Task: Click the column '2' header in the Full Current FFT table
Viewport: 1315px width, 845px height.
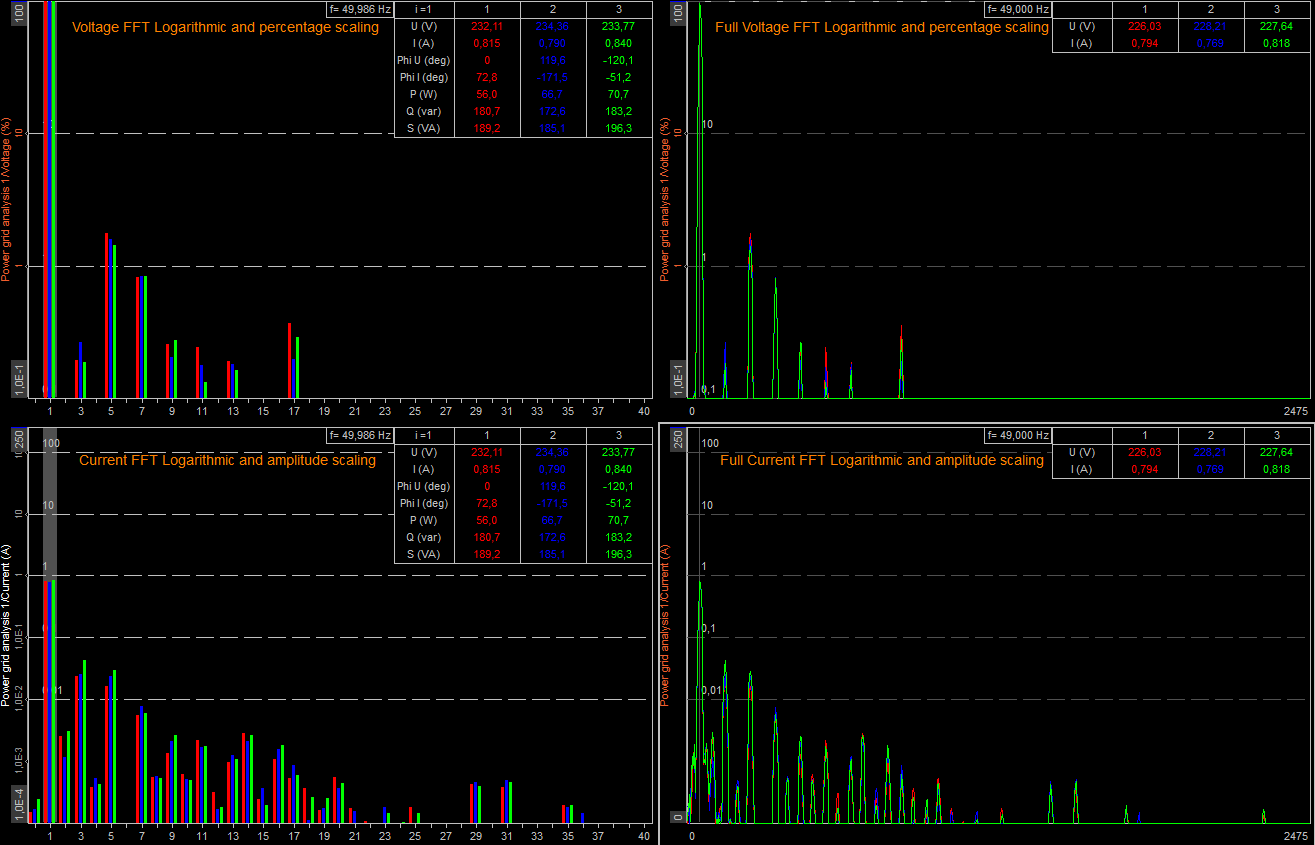Action: pos(1210,435)
